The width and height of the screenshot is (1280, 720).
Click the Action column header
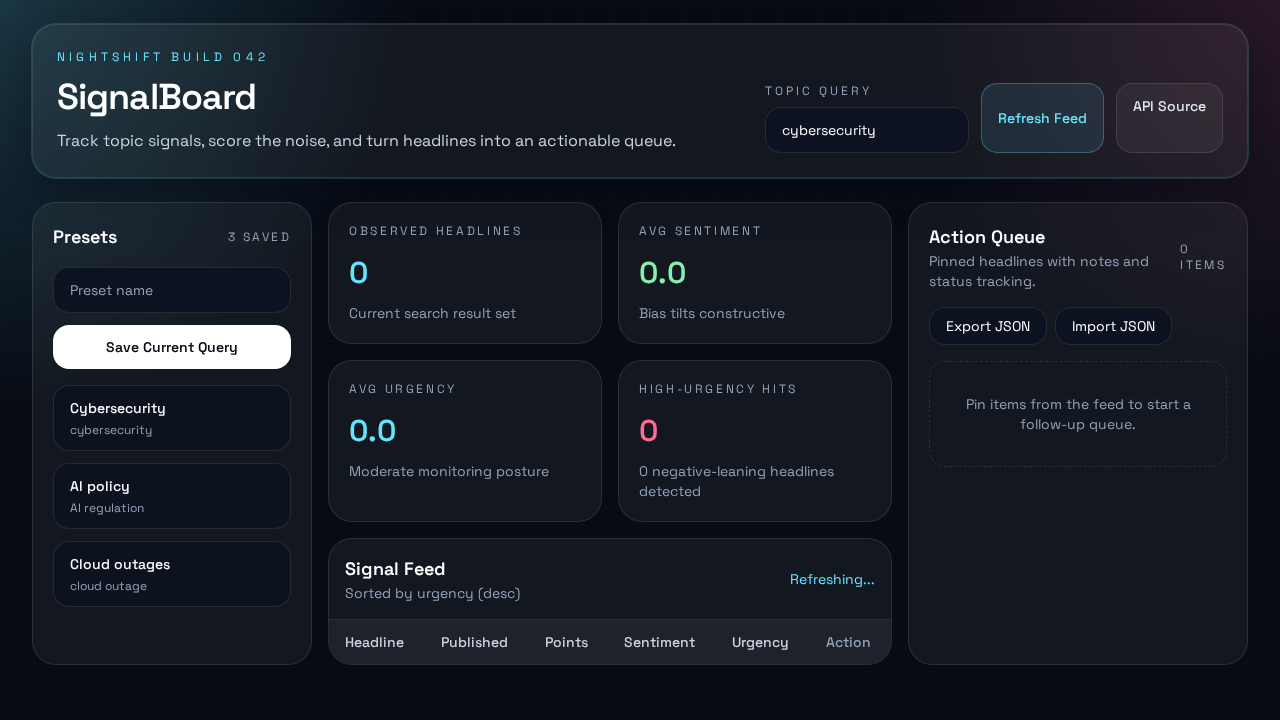click(x=847, y=642)
